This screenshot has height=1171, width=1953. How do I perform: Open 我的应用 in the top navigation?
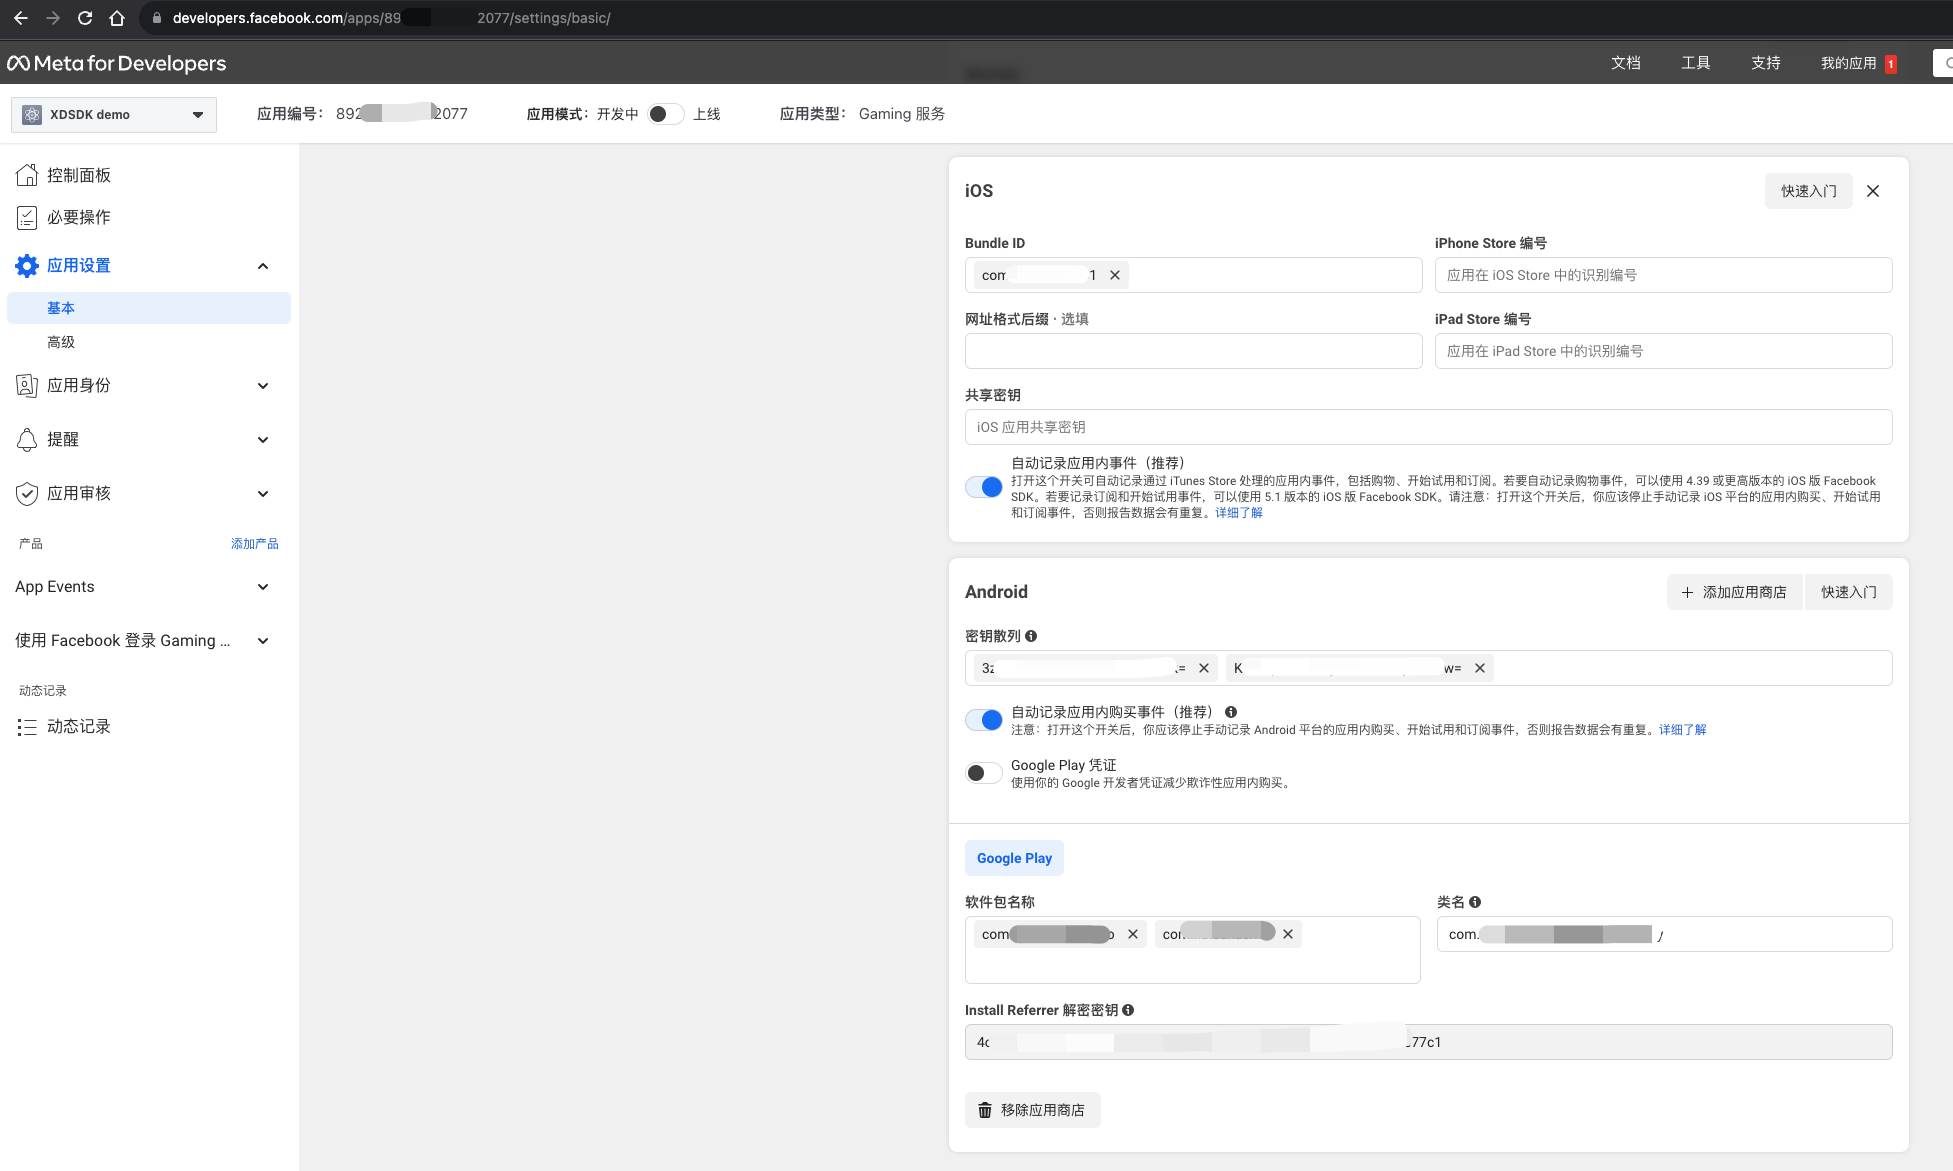point(1848,63)
